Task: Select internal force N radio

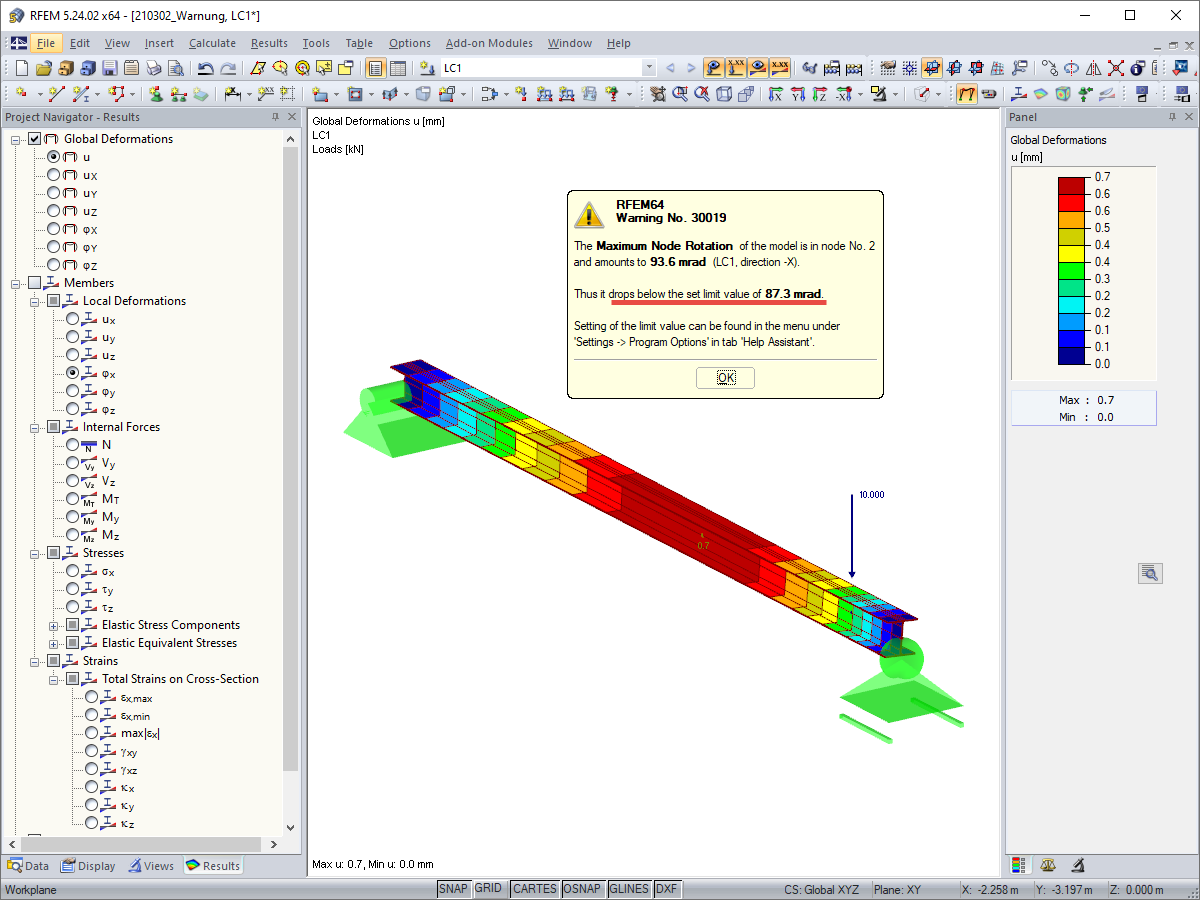Action: (x=72, y=445)
